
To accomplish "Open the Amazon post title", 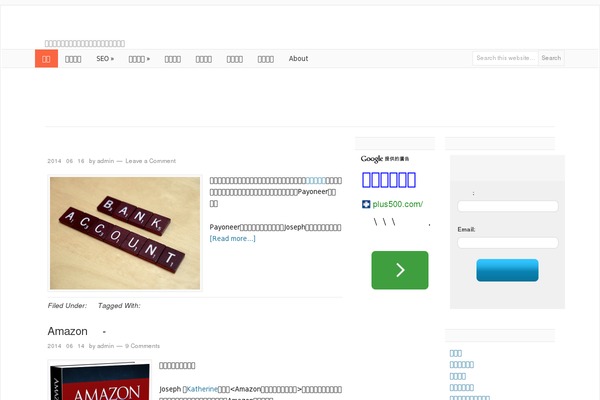I will click(x=77, y=331).
